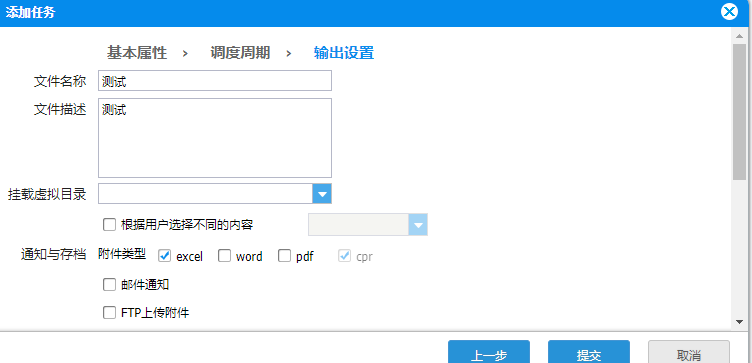Viewport: 752px width, 363px height.
Task: Click the 文件名称 input field
Action: coord(215,81)
